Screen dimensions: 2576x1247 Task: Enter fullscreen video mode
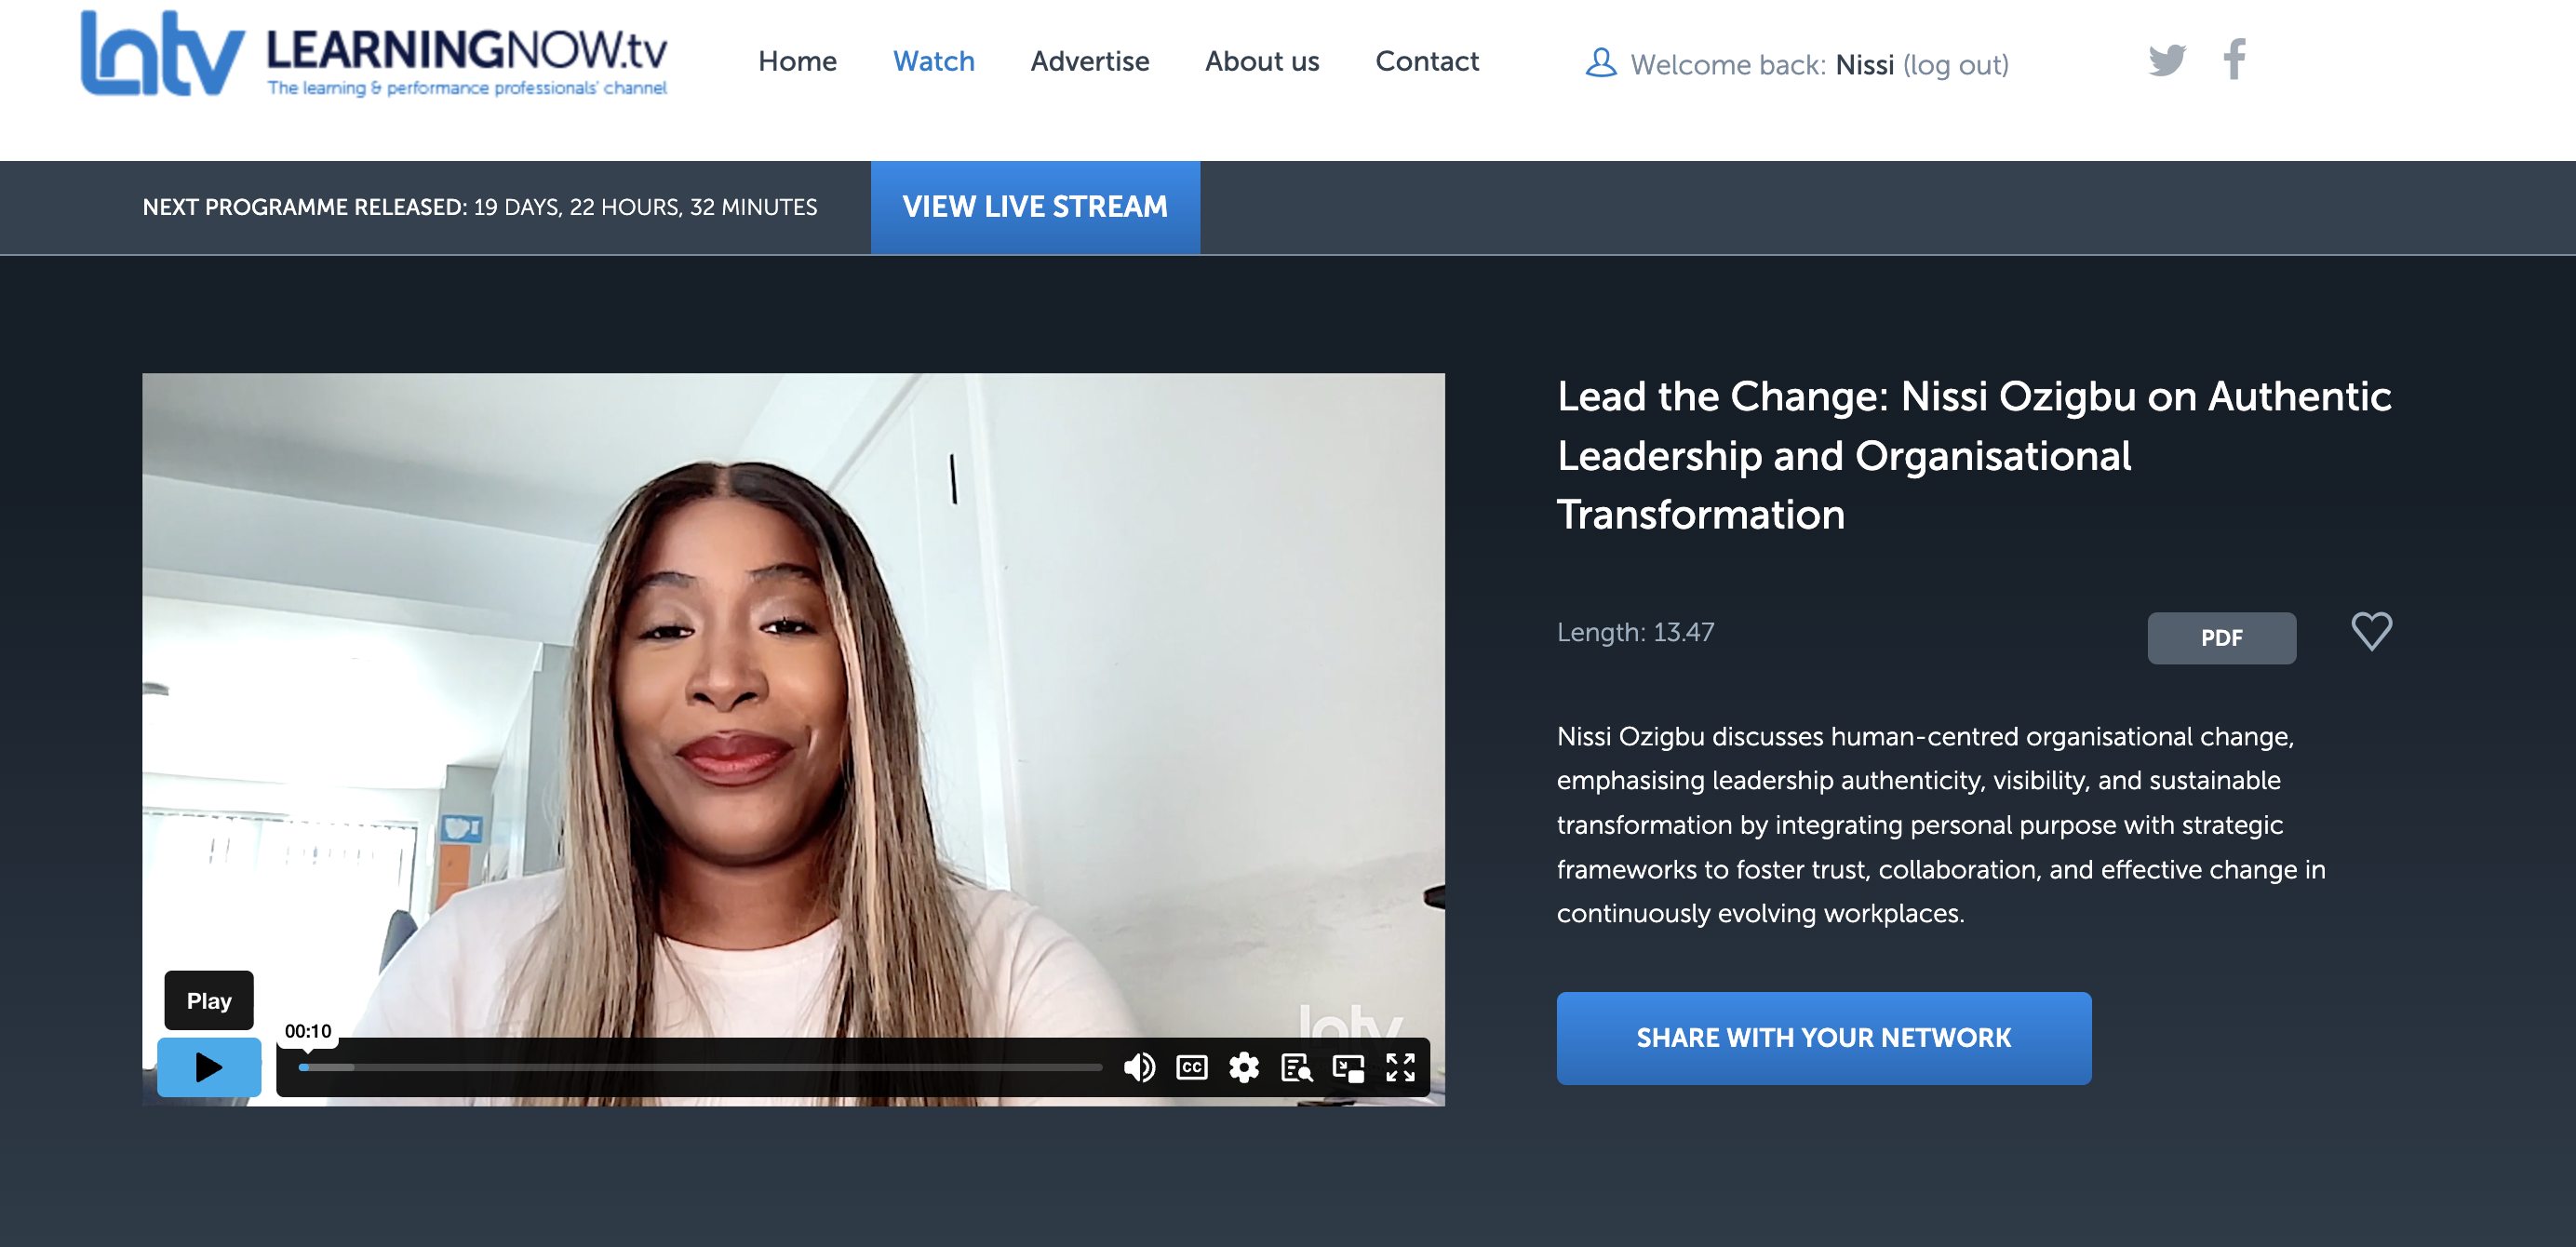coord(1400,1068)
